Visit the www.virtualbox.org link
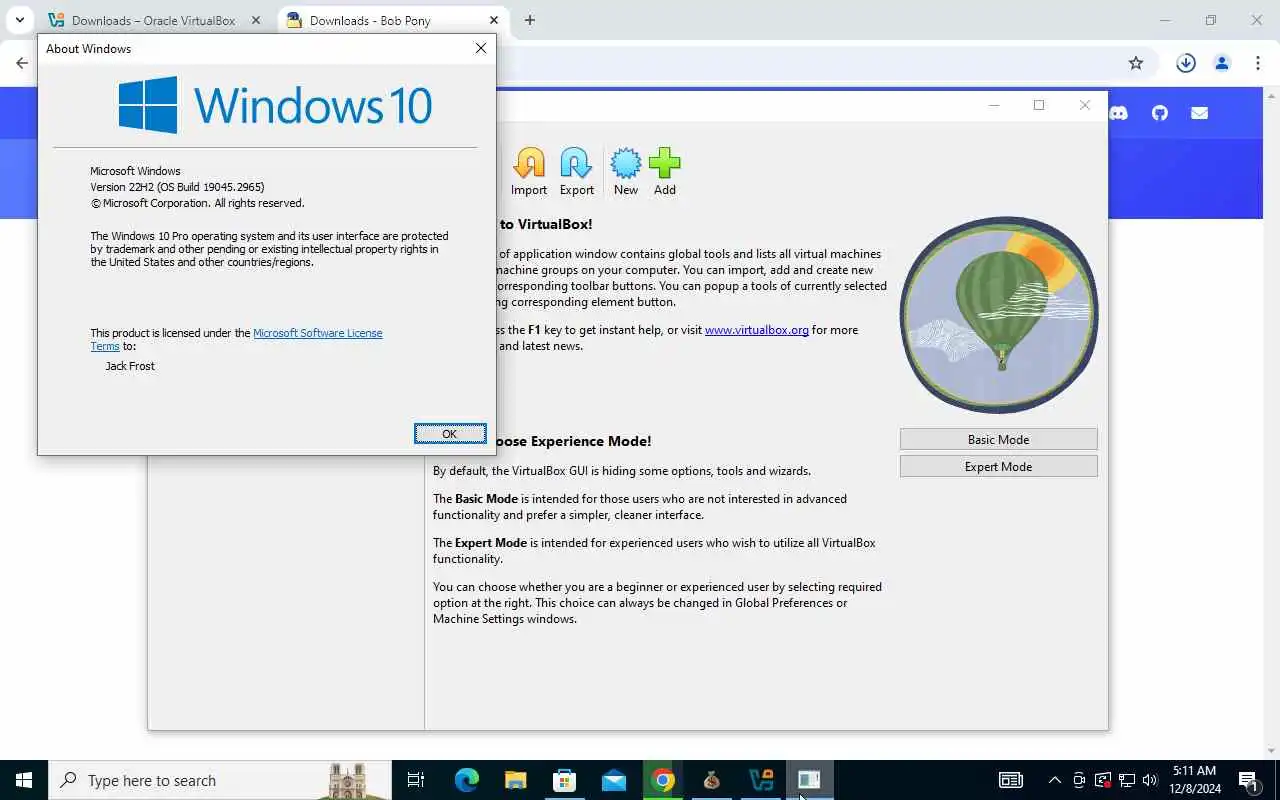 tap(757, 330)
